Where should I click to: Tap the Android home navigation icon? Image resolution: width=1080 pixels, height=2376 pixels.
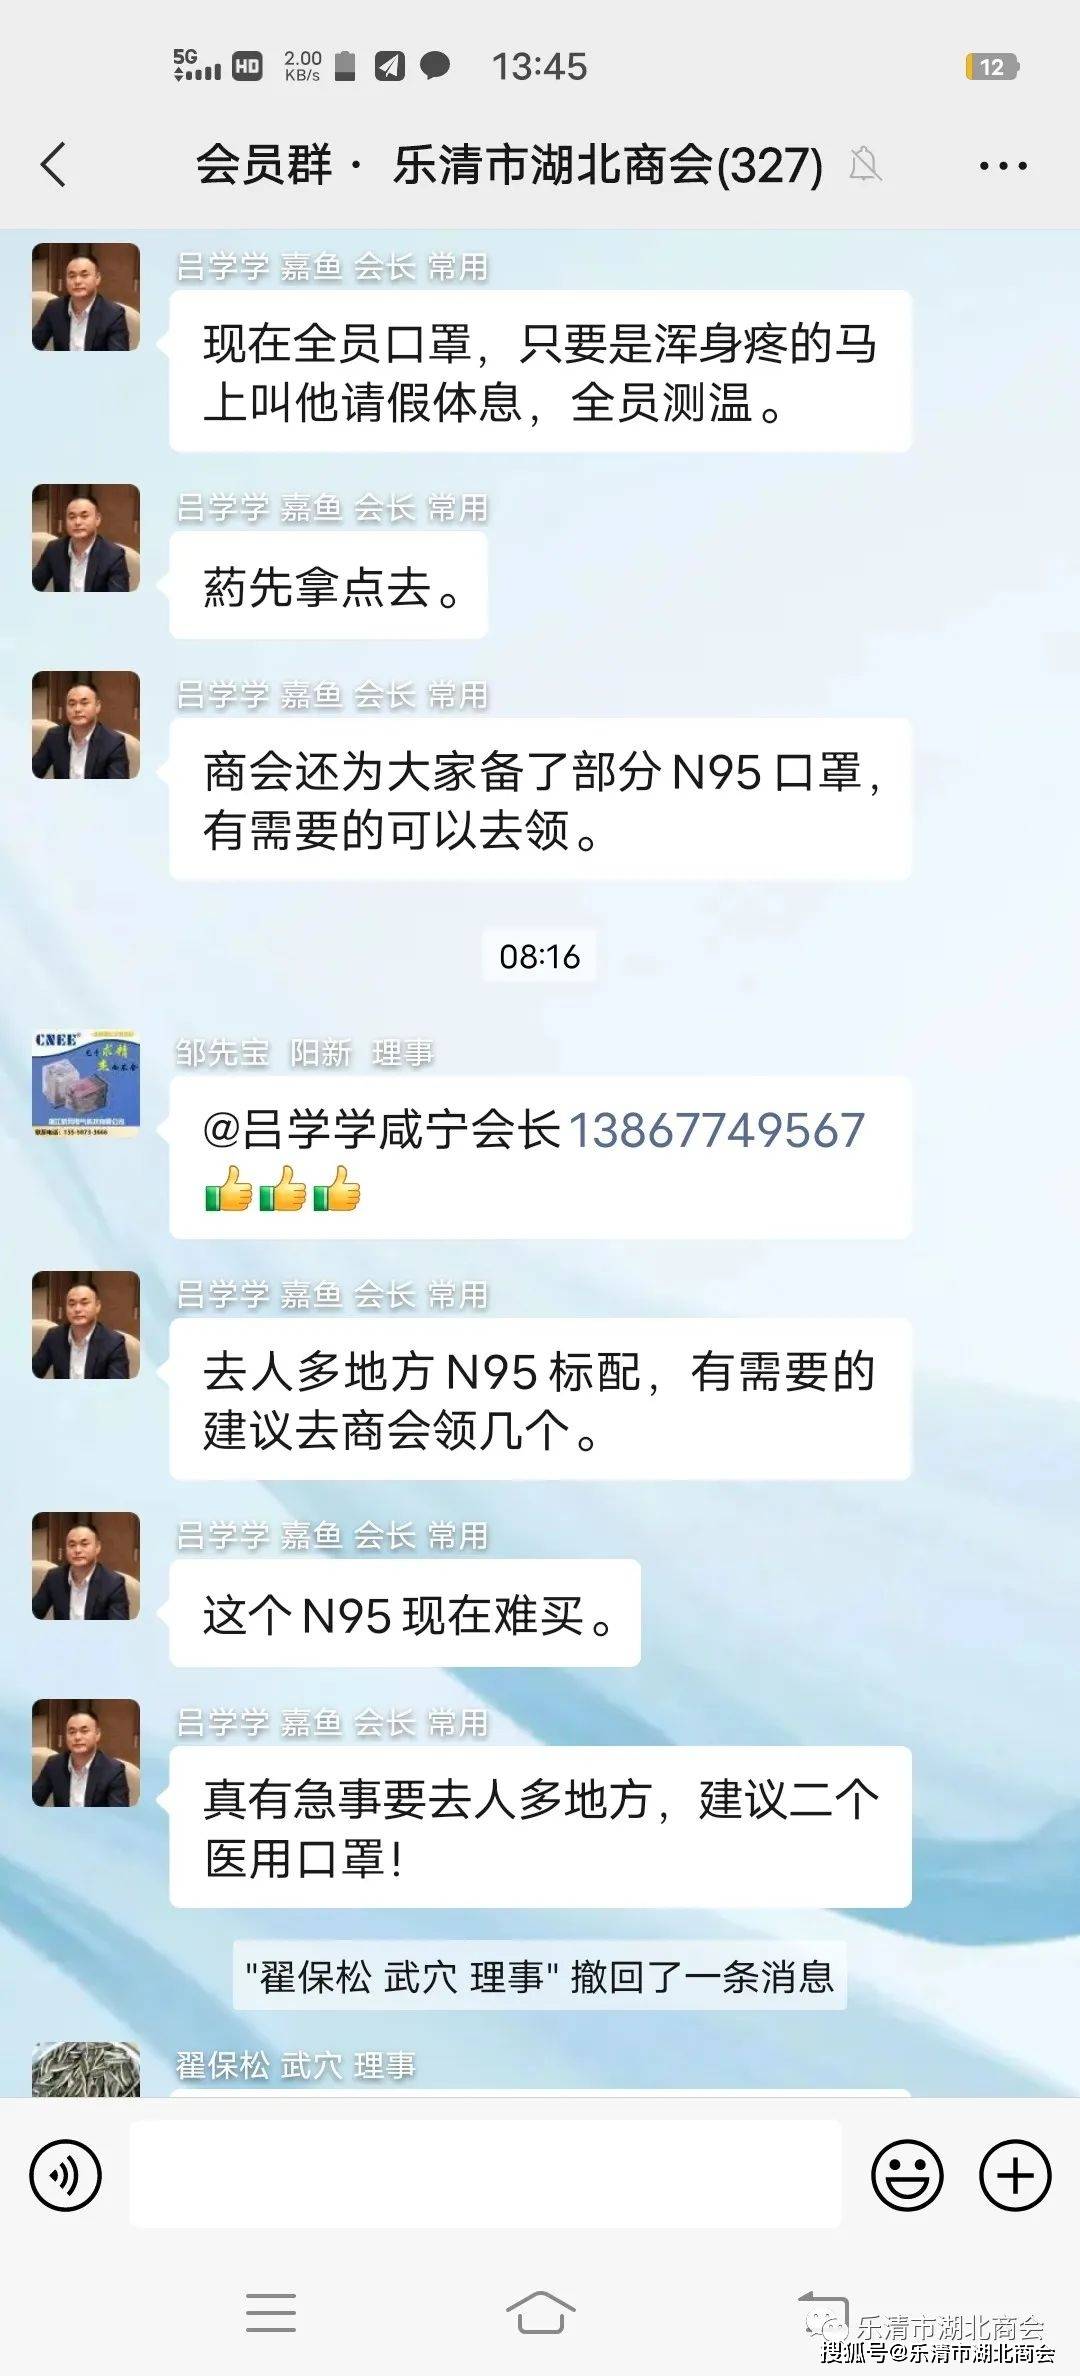(x=540, y=2313)
